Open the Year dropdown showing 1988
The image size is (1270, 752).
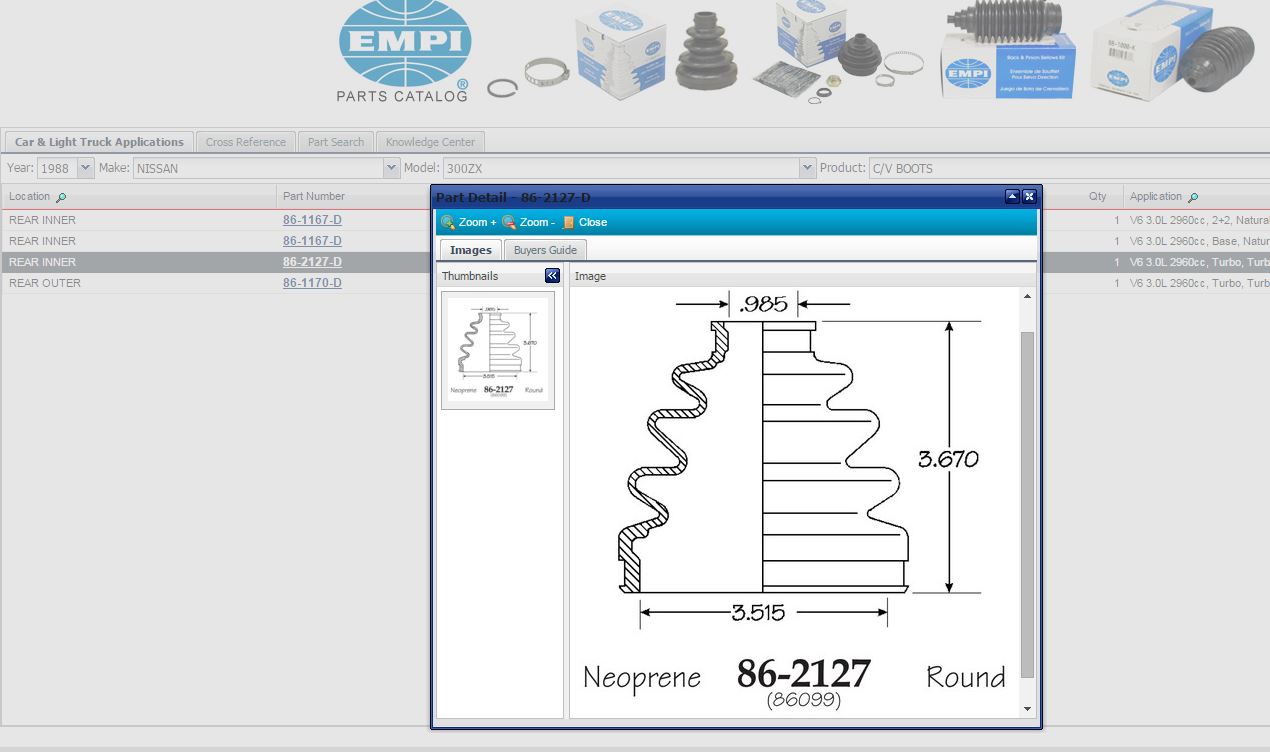[x=85, y=168]
